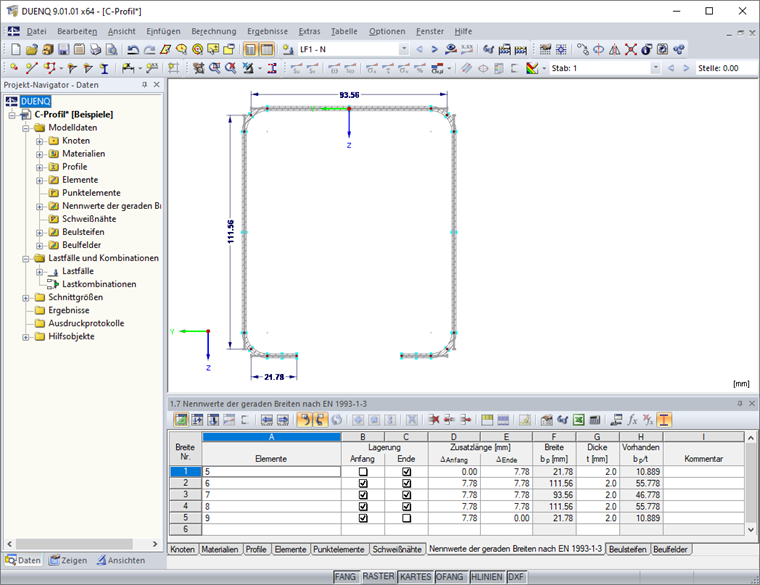Screen dimensions: 760x585
Task: Click the blue I-profile section icon
Action: click(104, 68)
